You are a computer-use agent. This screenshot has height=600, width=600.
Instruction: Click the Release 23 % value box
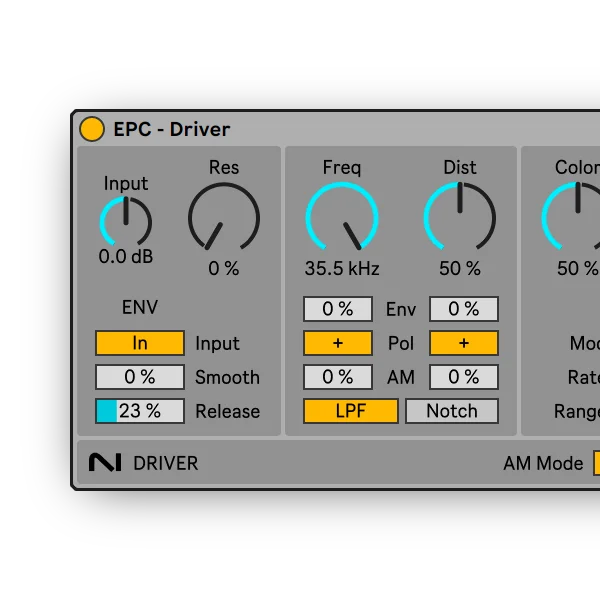[x=140, y=411]
